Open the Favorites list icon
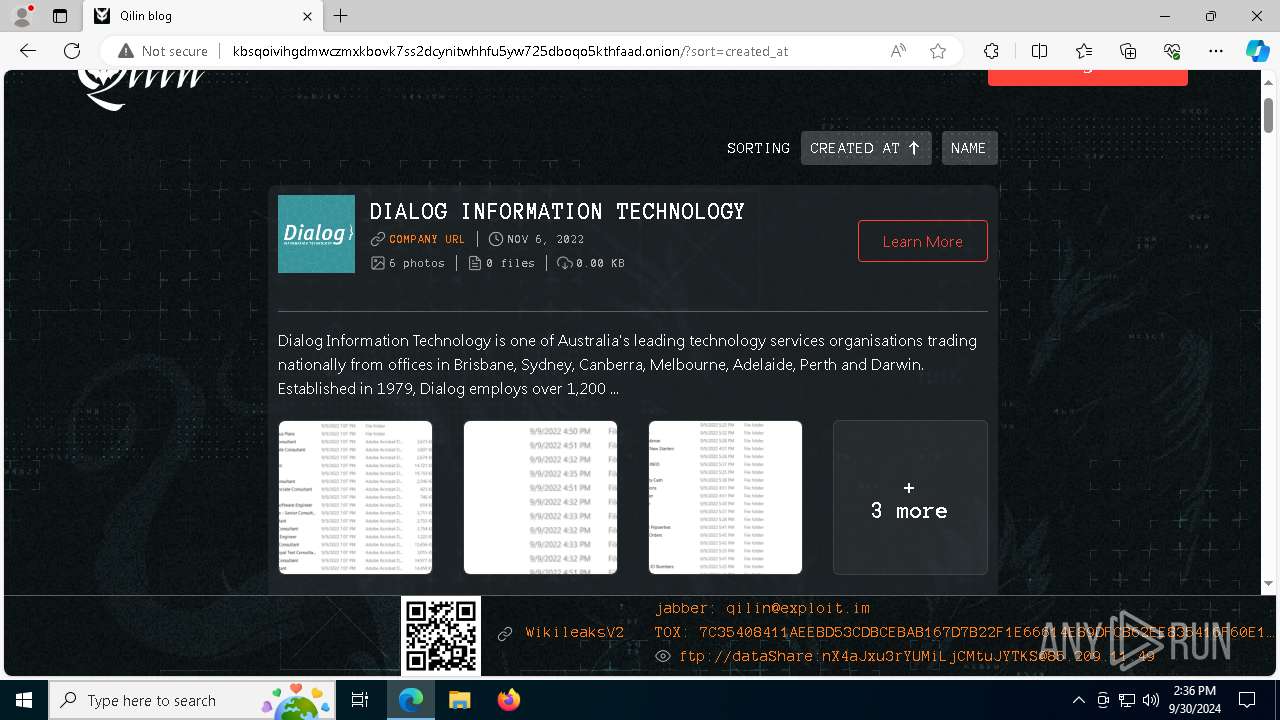The image size is (1280, 720). pos(1084,51)
